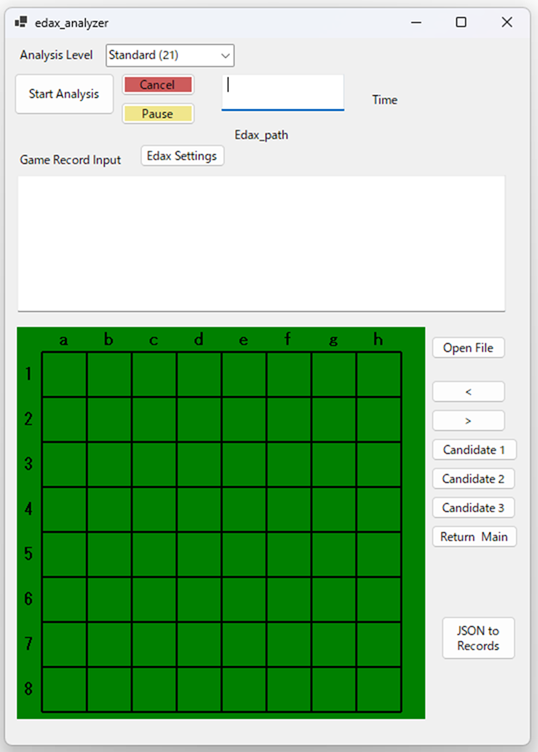Cancel the analysis with the red button
Screen dimensions: 538x752
click(158, 85)
